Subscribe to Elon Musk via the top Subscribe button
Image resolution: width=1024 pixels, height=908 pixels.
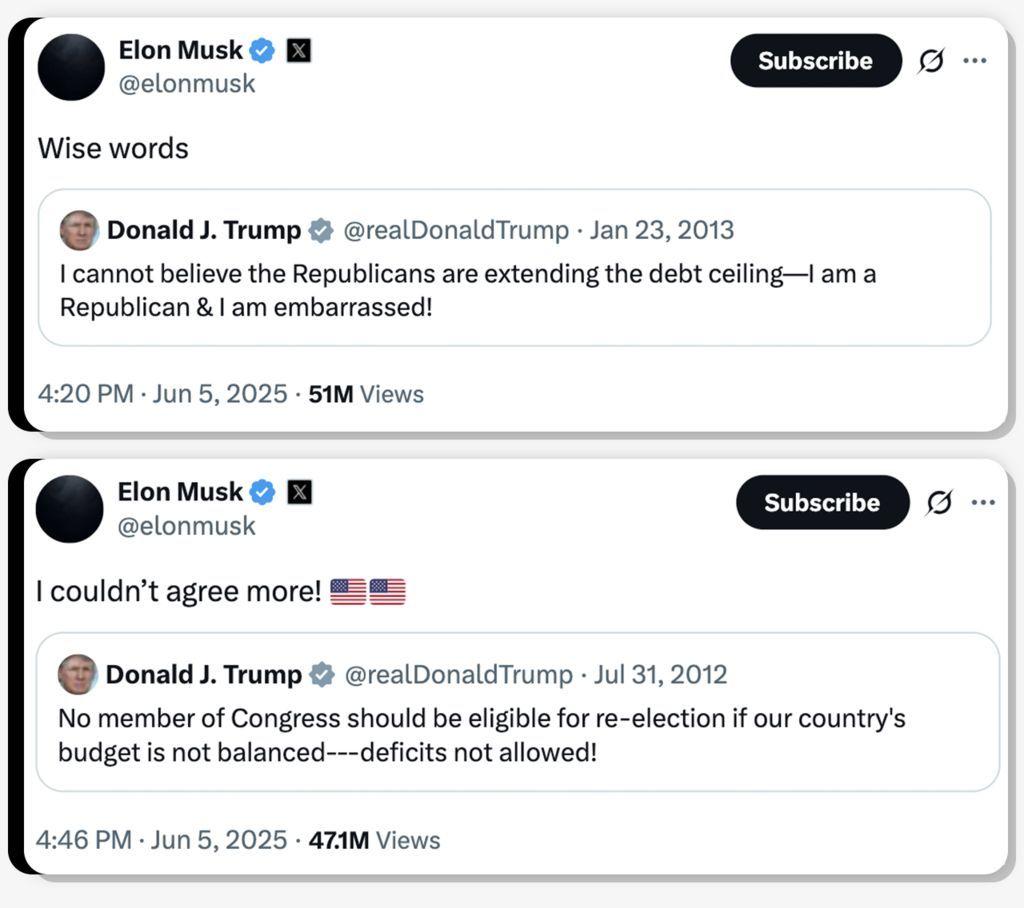click(814, 60)
